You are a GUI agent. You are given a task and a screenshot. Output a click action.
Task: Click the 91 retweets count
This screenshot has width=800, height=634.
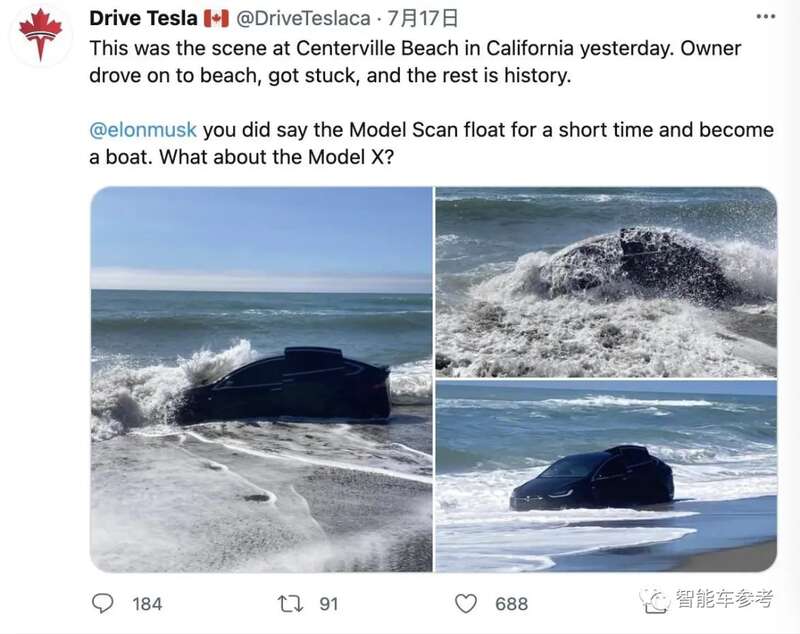pos(328,603)
